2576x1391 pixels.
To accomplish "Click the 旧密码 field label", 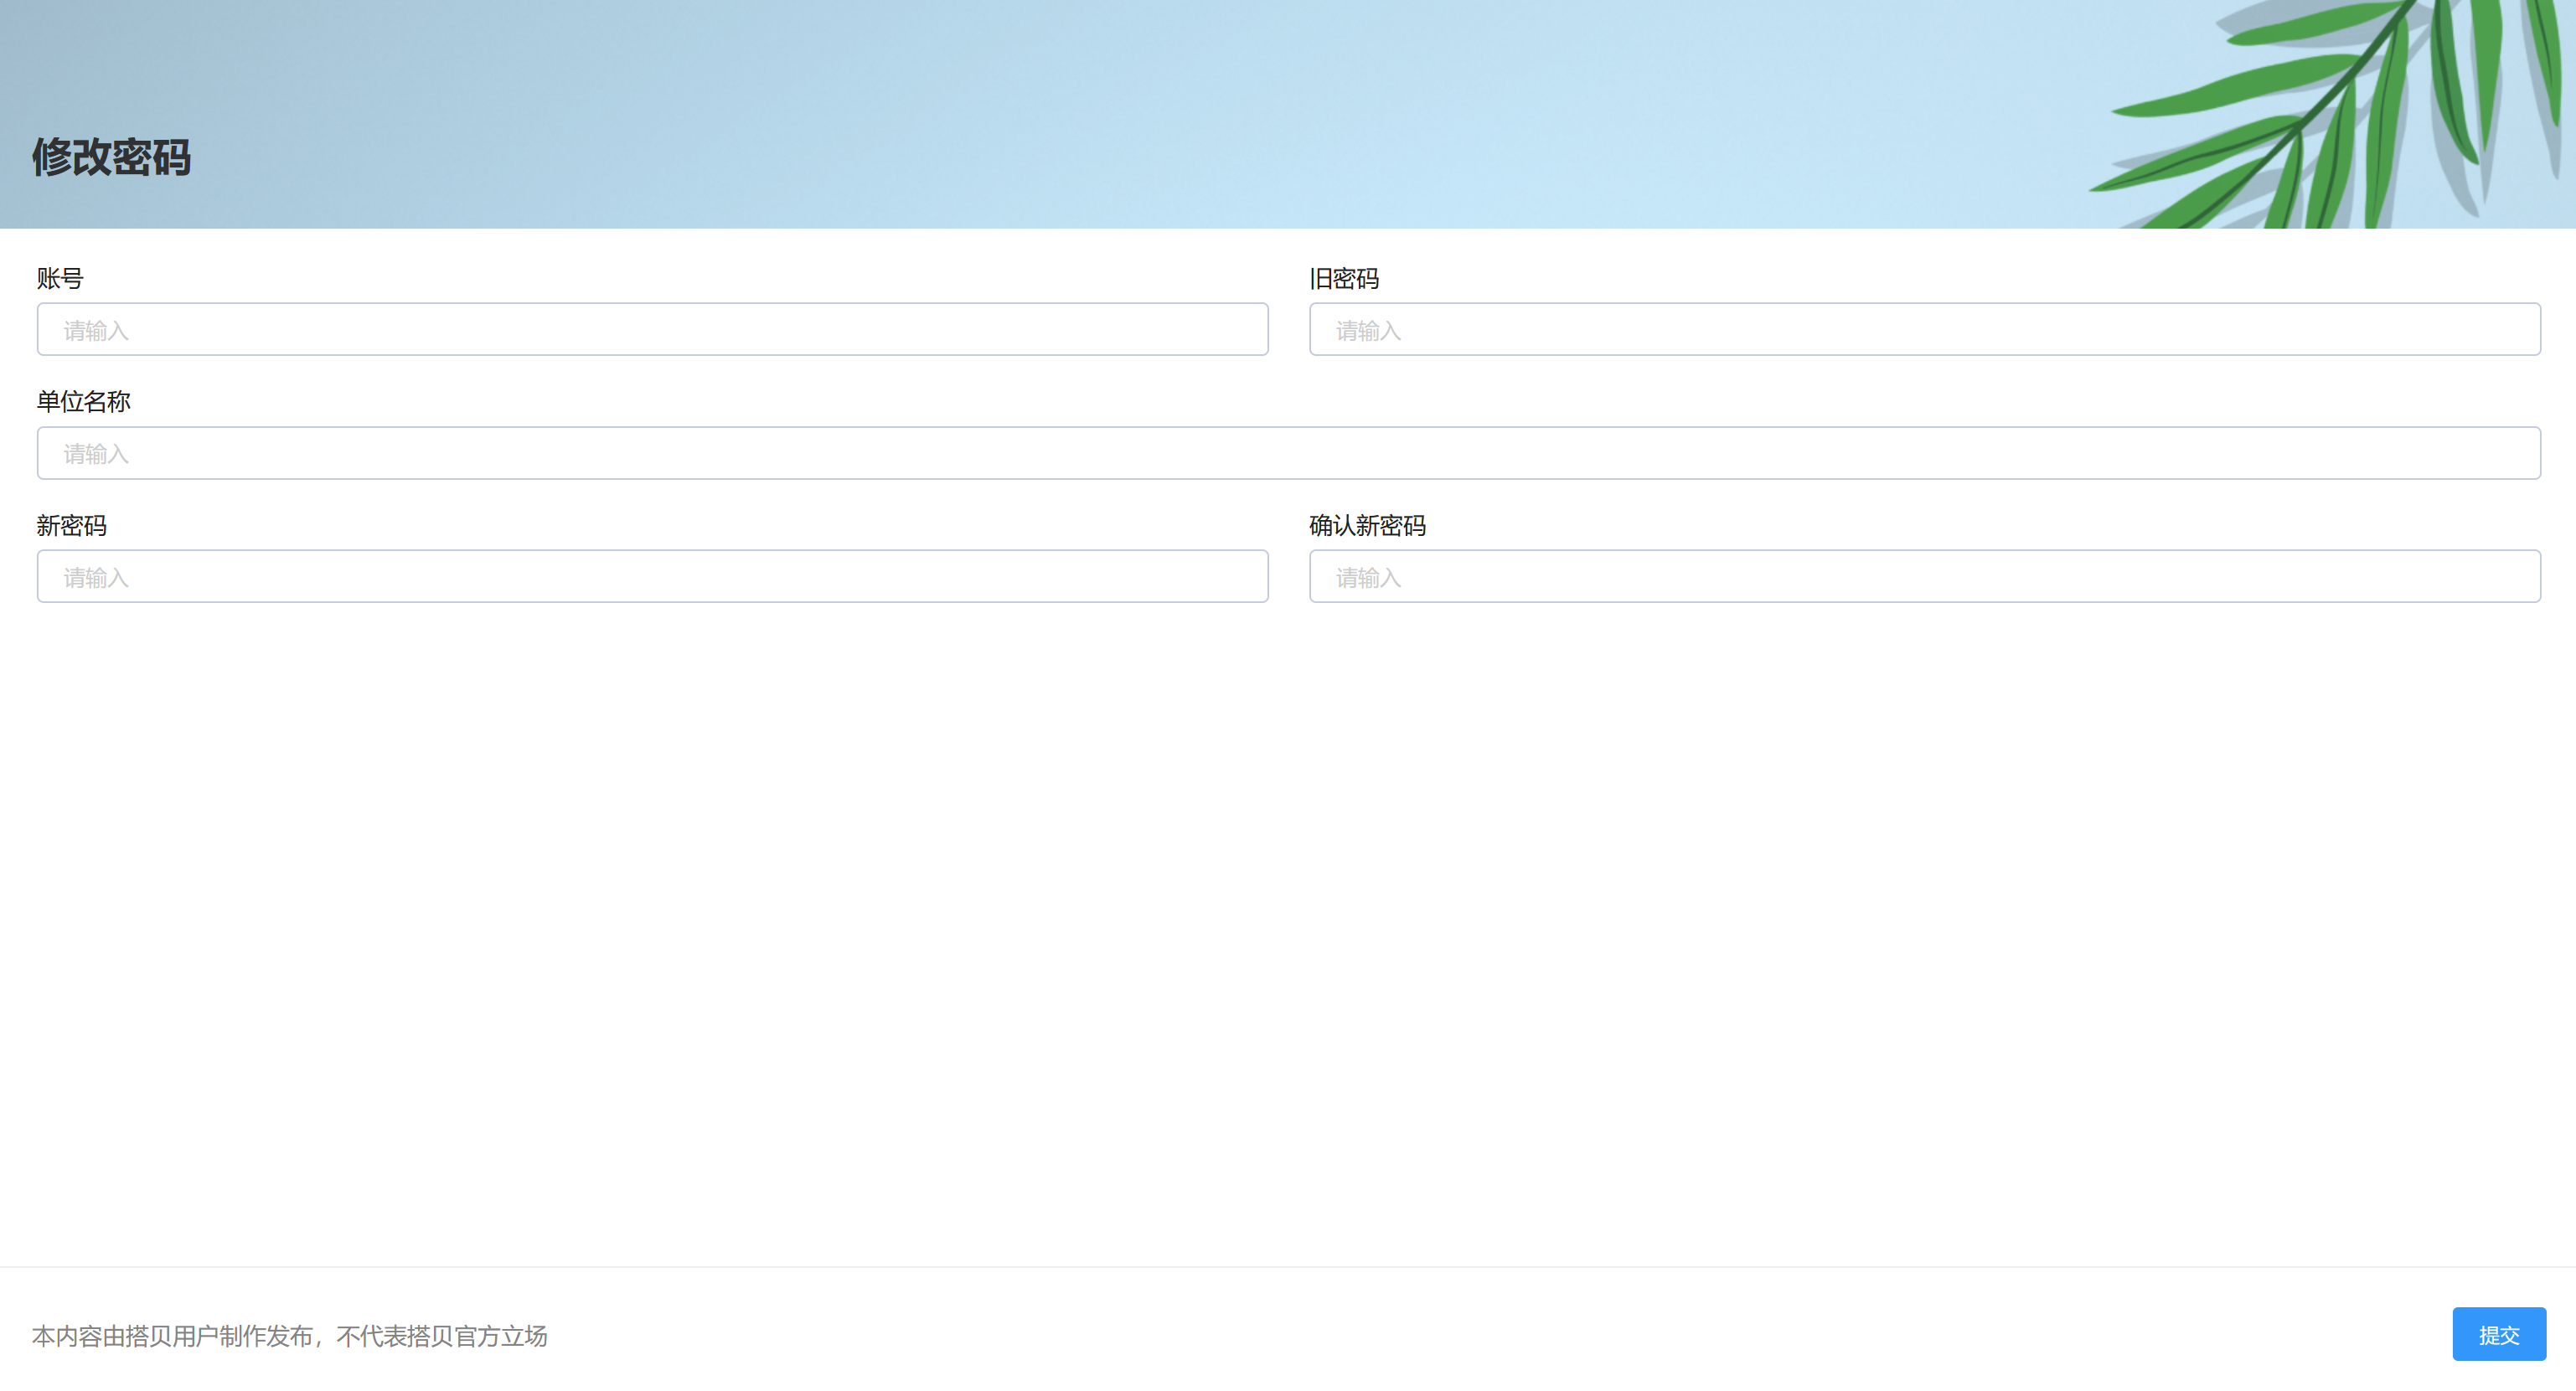I will pos(1343,279).
